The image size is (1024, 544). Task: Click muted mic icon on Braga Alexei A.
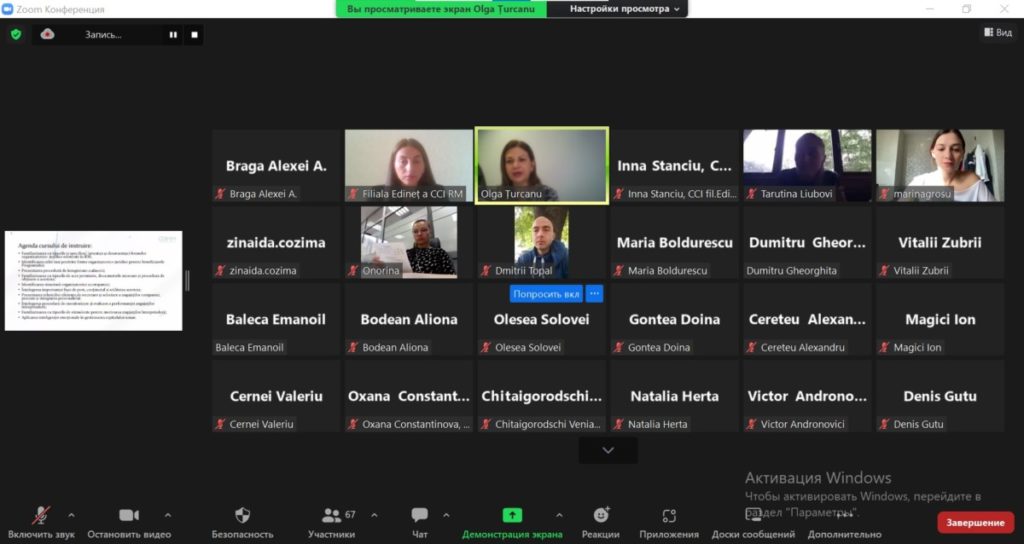coord(221,194)
